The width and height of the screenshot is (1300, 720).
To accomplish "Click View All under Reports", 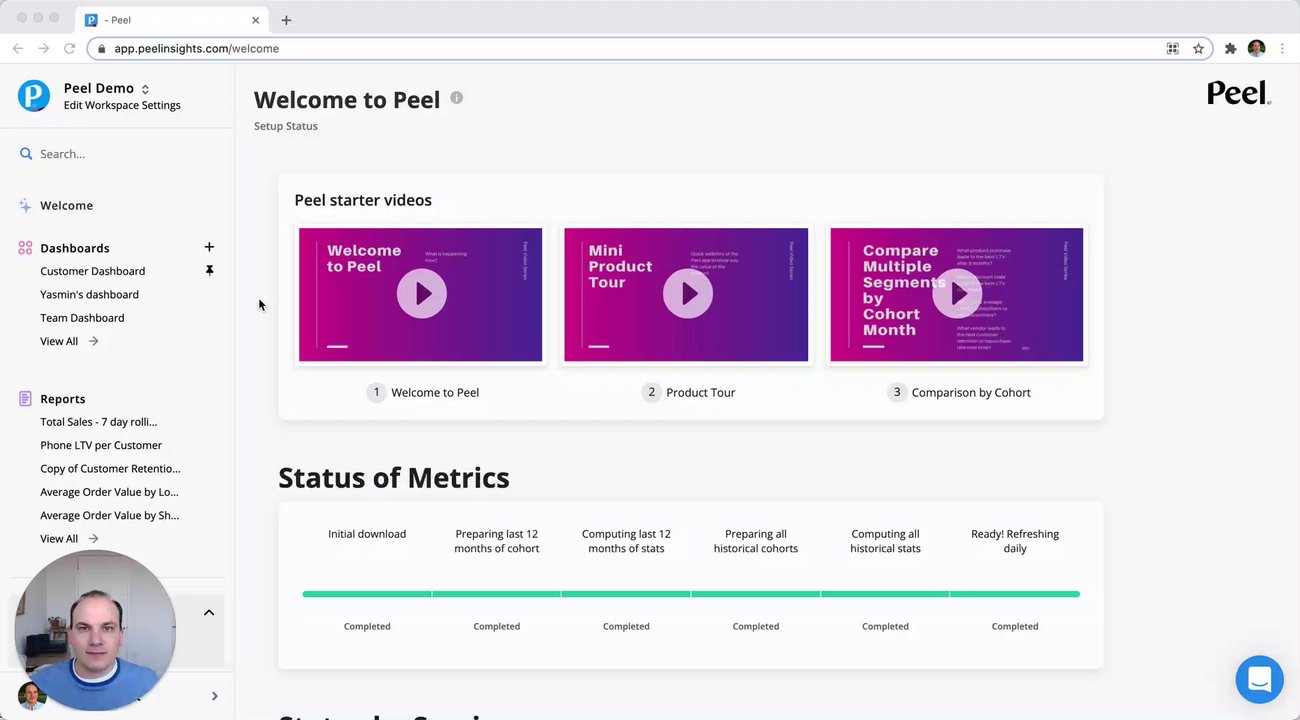I will (69, 539).
